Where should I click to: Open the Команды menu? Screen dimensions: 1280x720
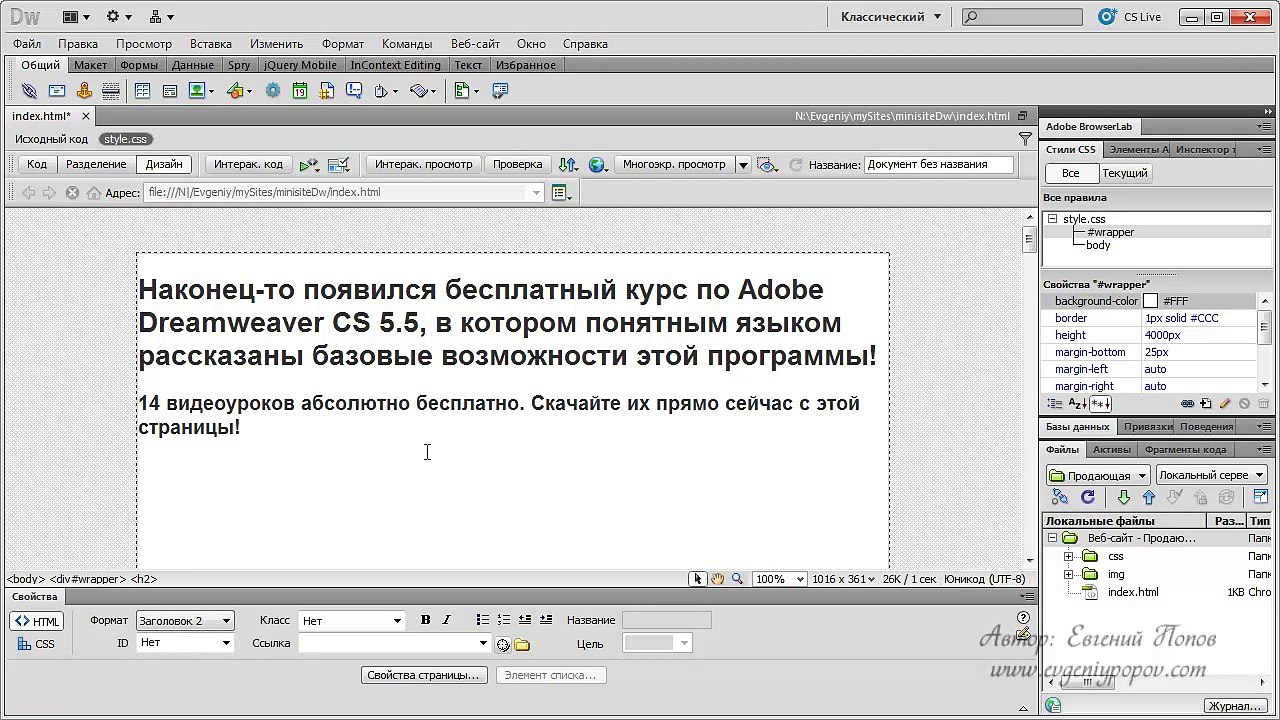(x=407, y=44)
